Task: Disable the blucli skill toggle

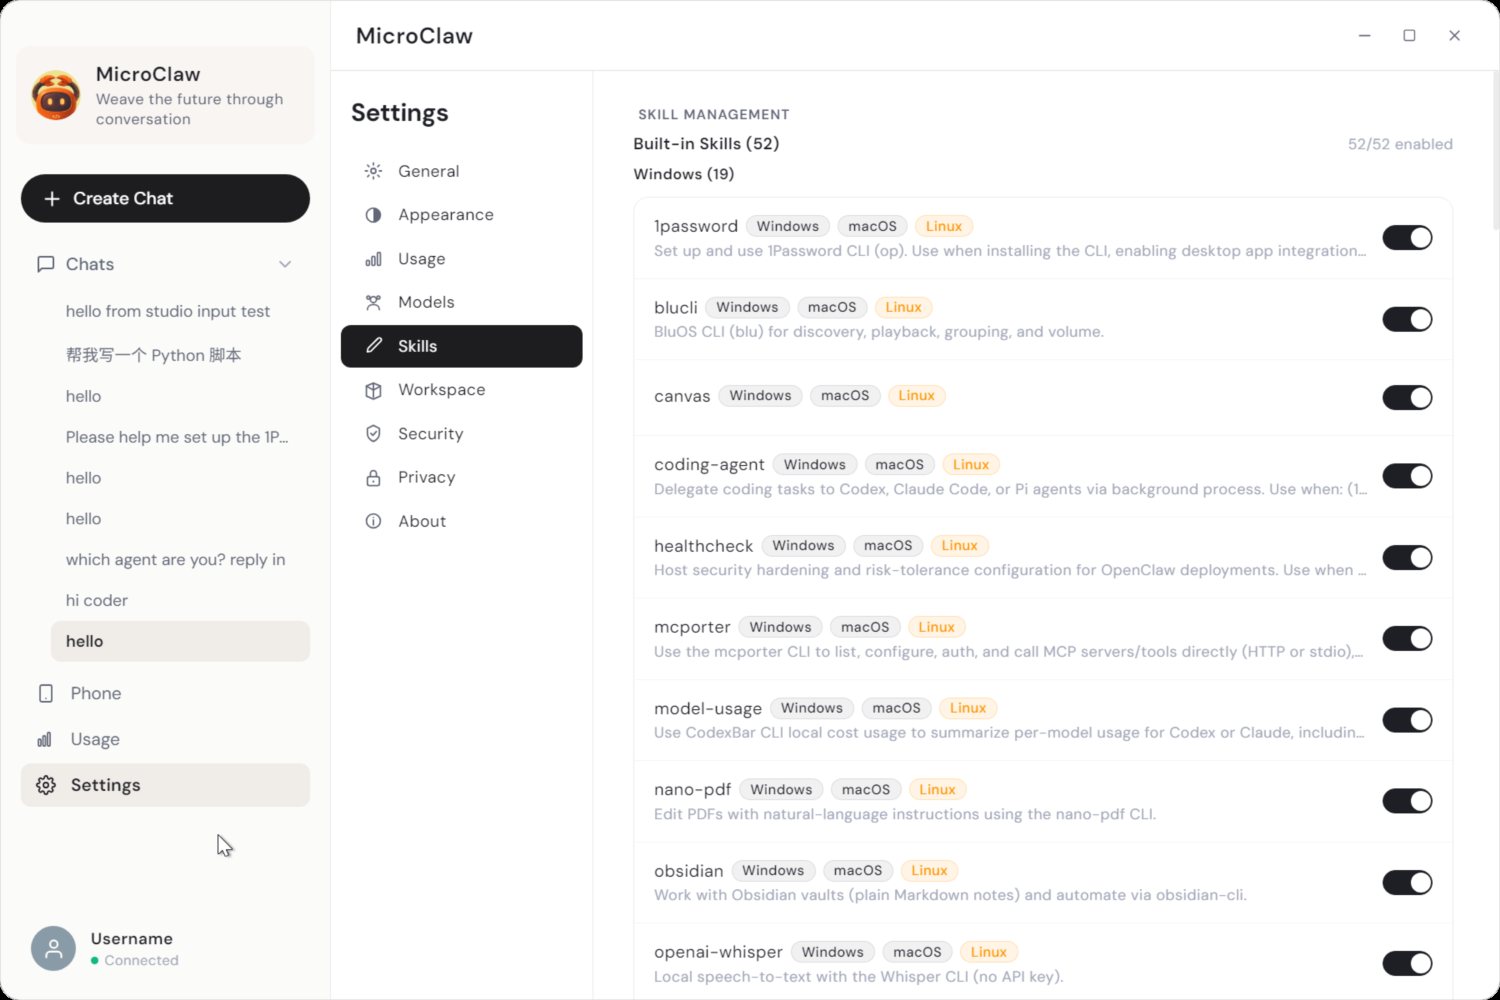Action: 1407,319
